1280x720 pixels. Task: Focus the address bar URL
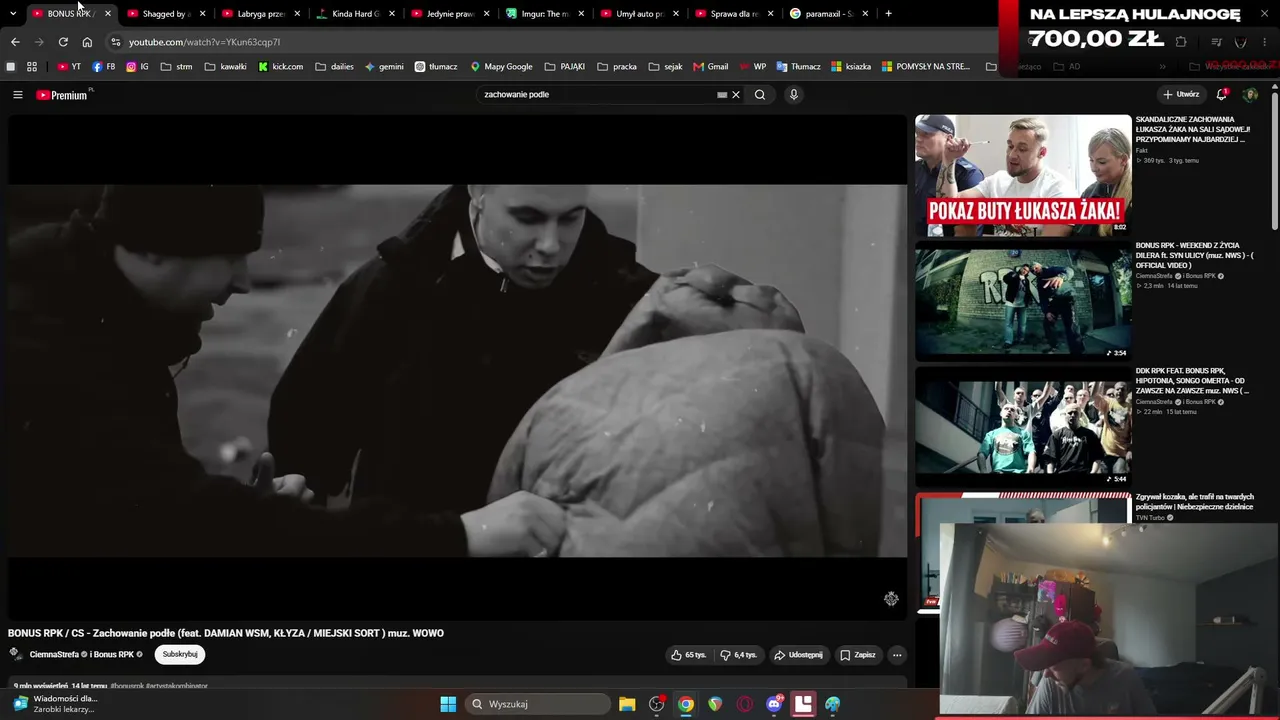205,42
